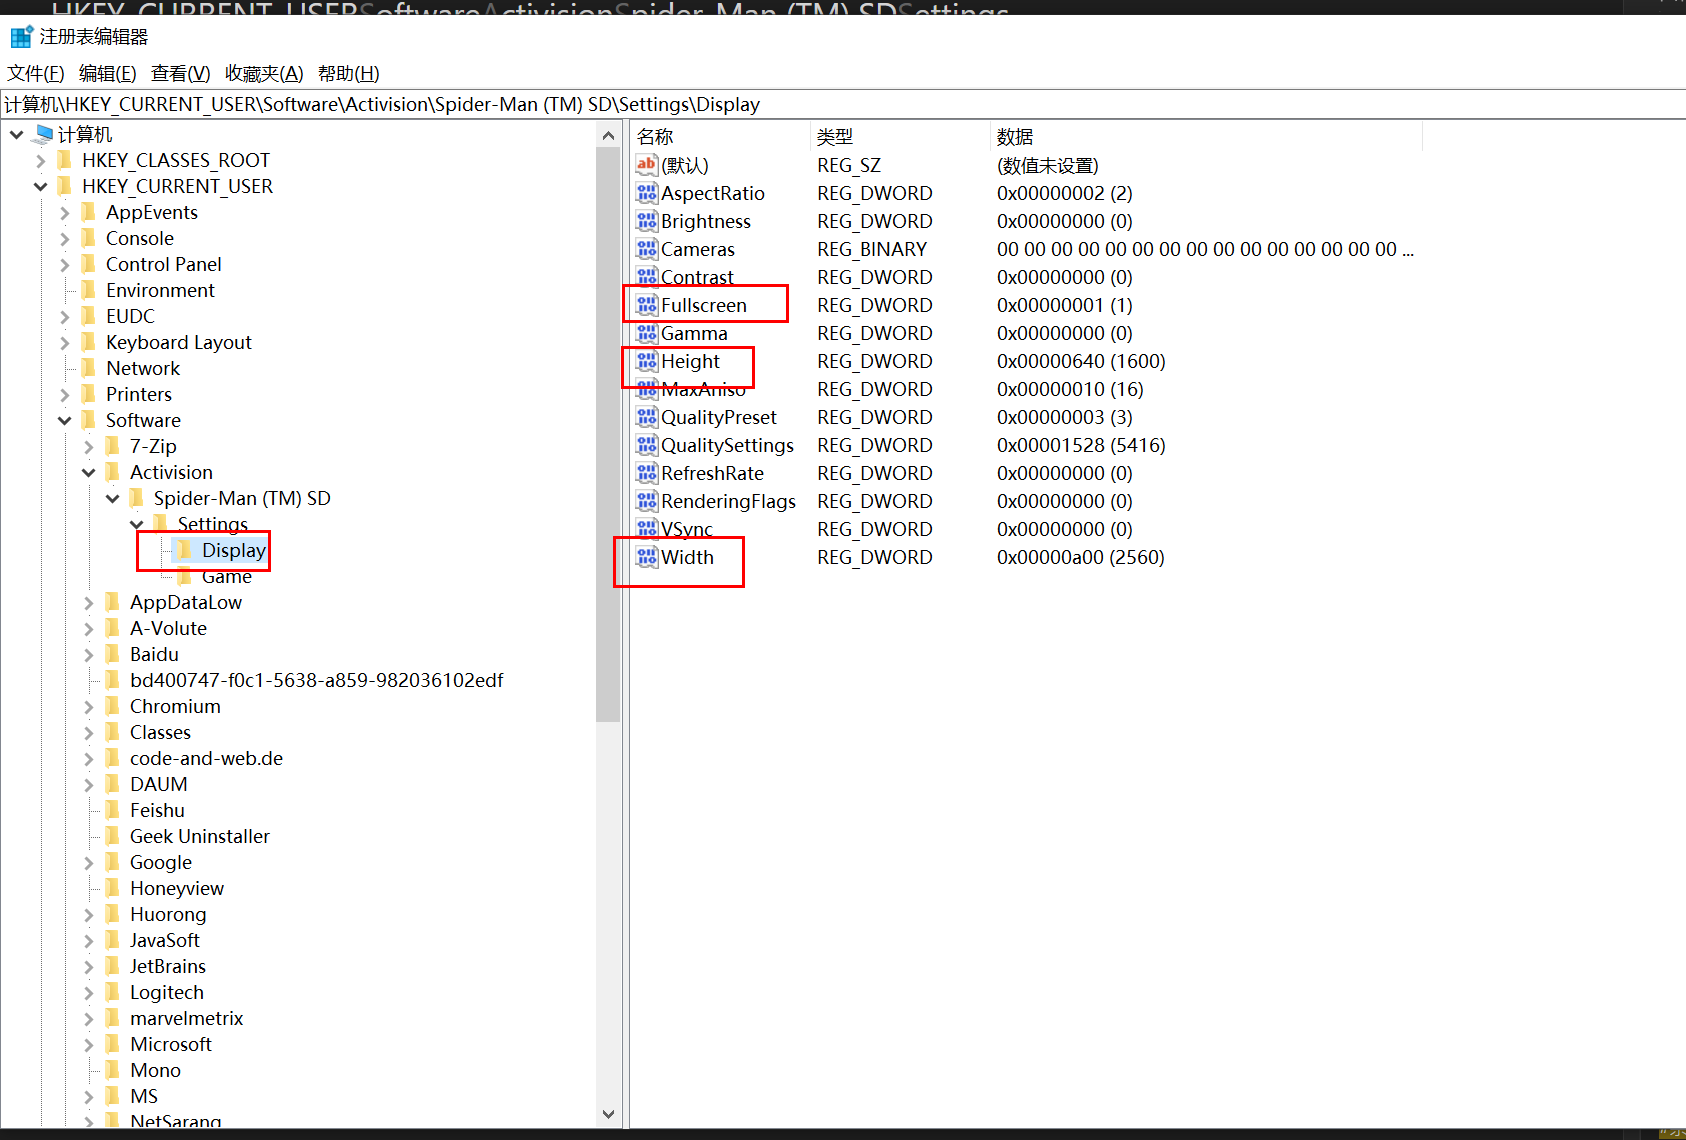This screenshot has height=1140, width=1686.
Task: Click the default string value icon
Action: pos(647,165)
